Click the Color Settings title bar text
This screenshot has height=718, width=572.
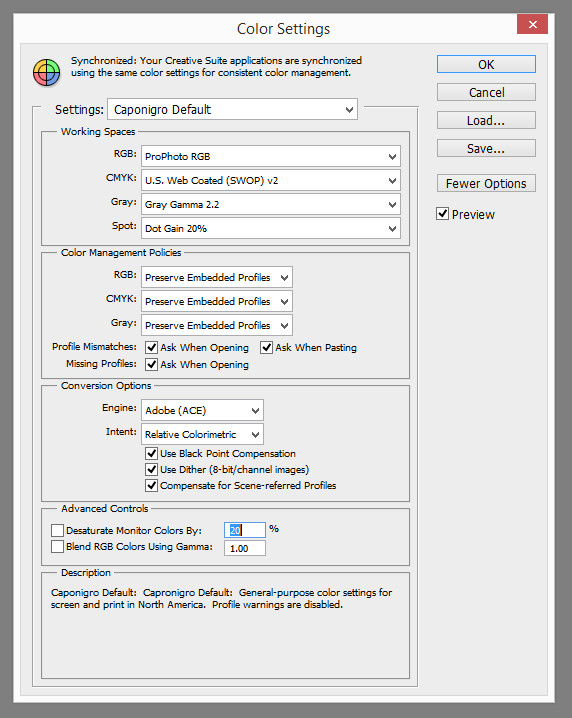pos(283,29)
